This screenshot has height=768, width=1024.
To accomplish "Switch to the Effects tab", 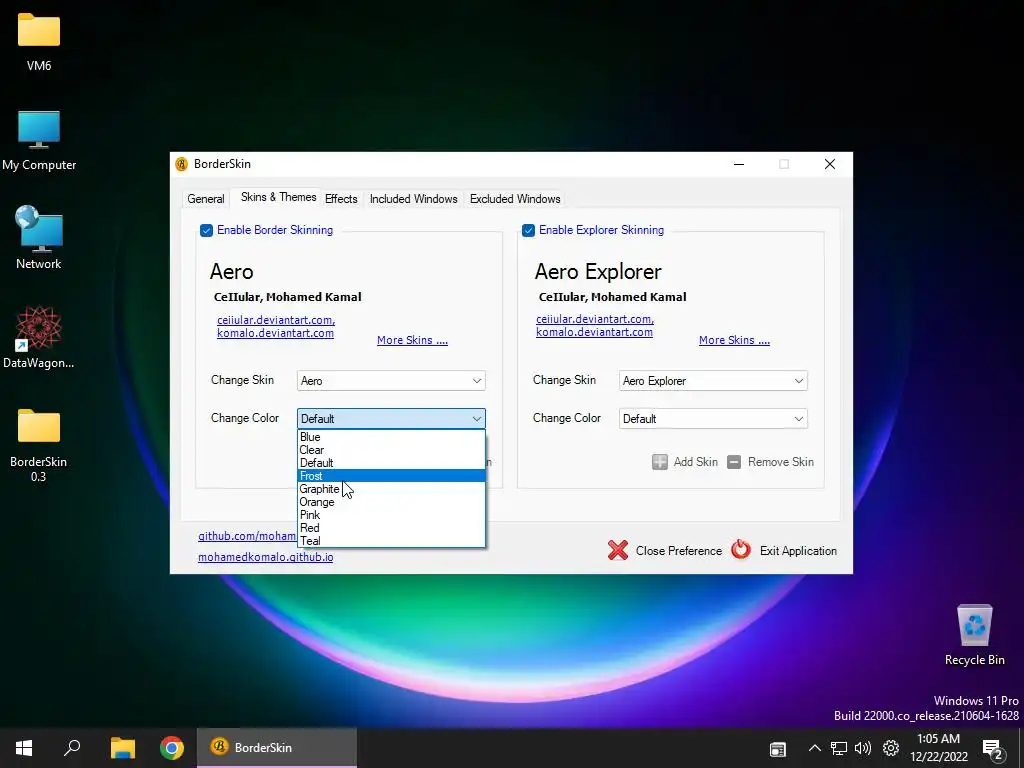I will pyautogui.click(x=341, y=199).
